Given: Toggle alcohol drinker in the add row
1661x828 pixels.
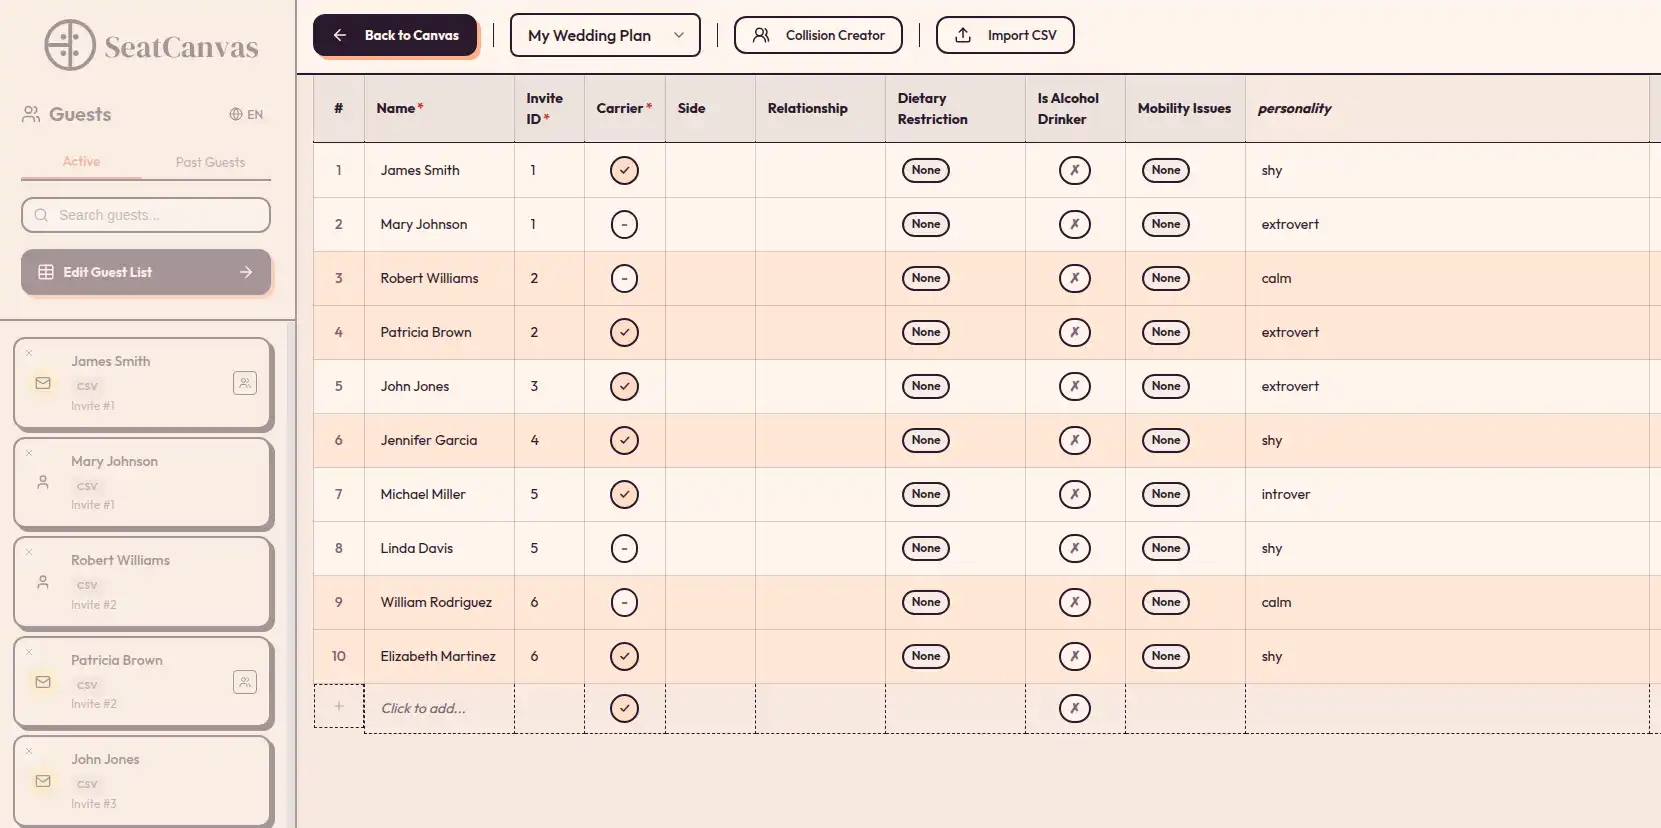Looking at the screenshot, I should click(x=1075, y=708).
